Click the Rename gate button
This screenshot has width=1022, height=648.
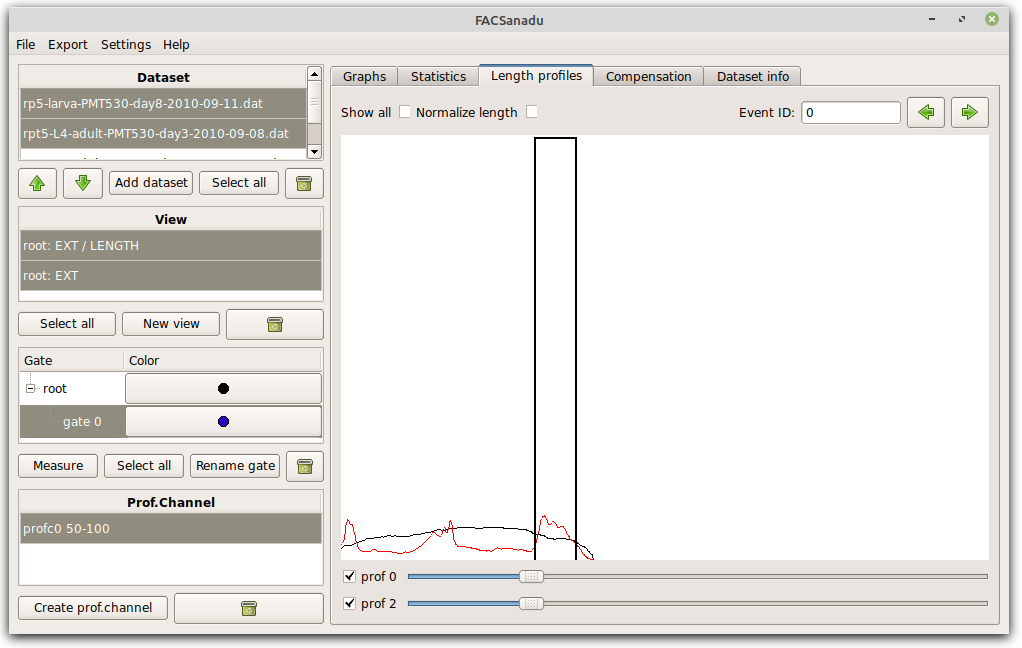tap(235, 465)
